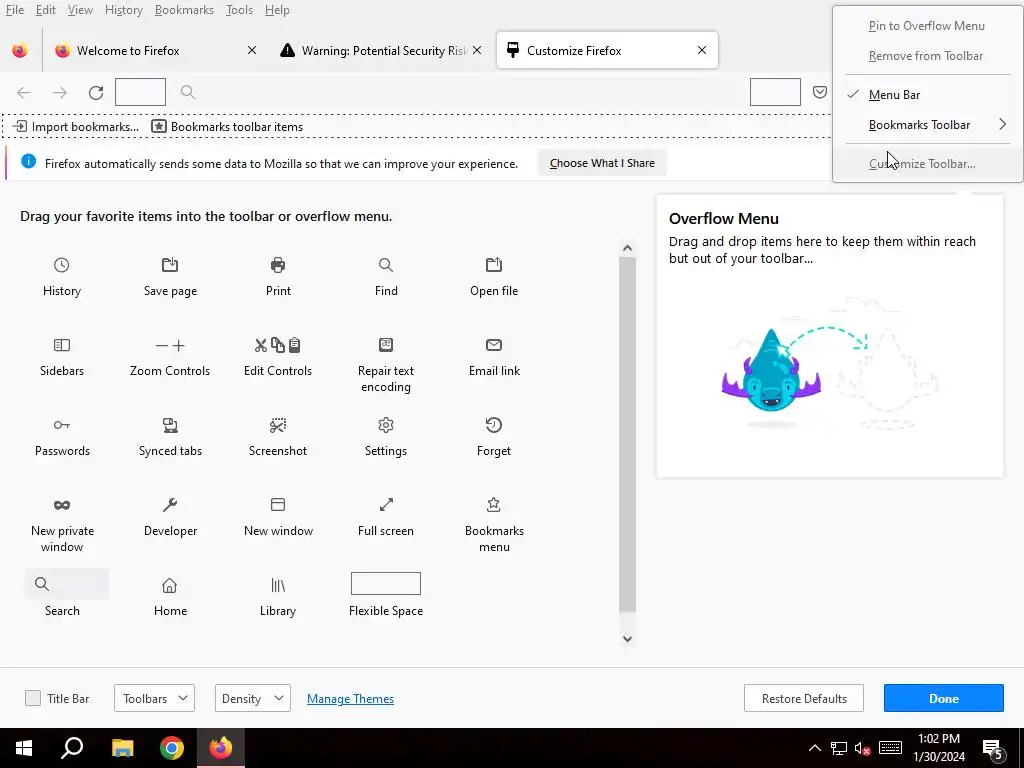Click Bookmarks toolbar items placeholder

coord(227,127)
